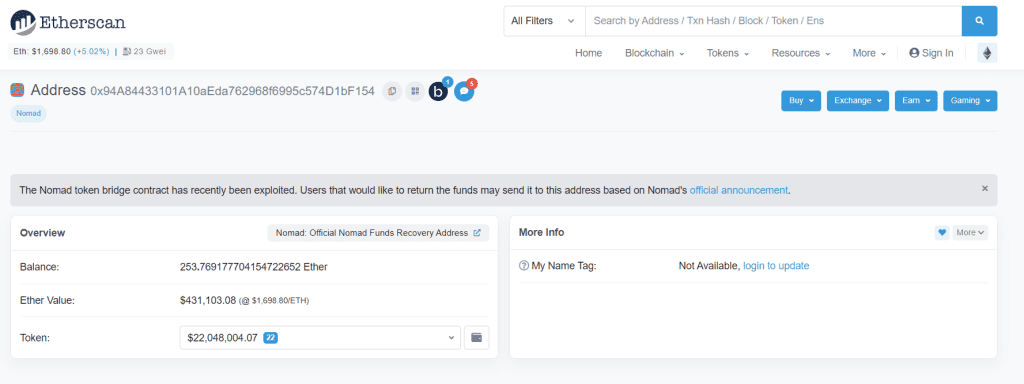The height and width of the screenshot is (384, 1024).
Task: Open the Buy dropdown
Action: [x=801, y=101]
